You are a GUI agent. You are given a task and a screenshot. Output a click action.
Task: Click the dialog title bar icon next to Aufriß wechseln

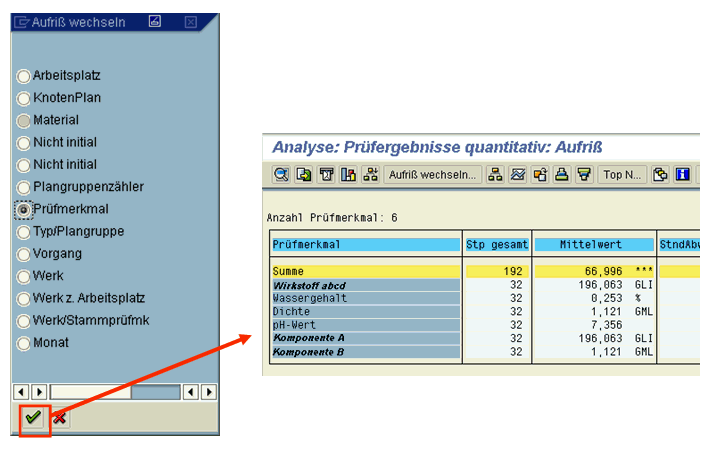[22, 22]
